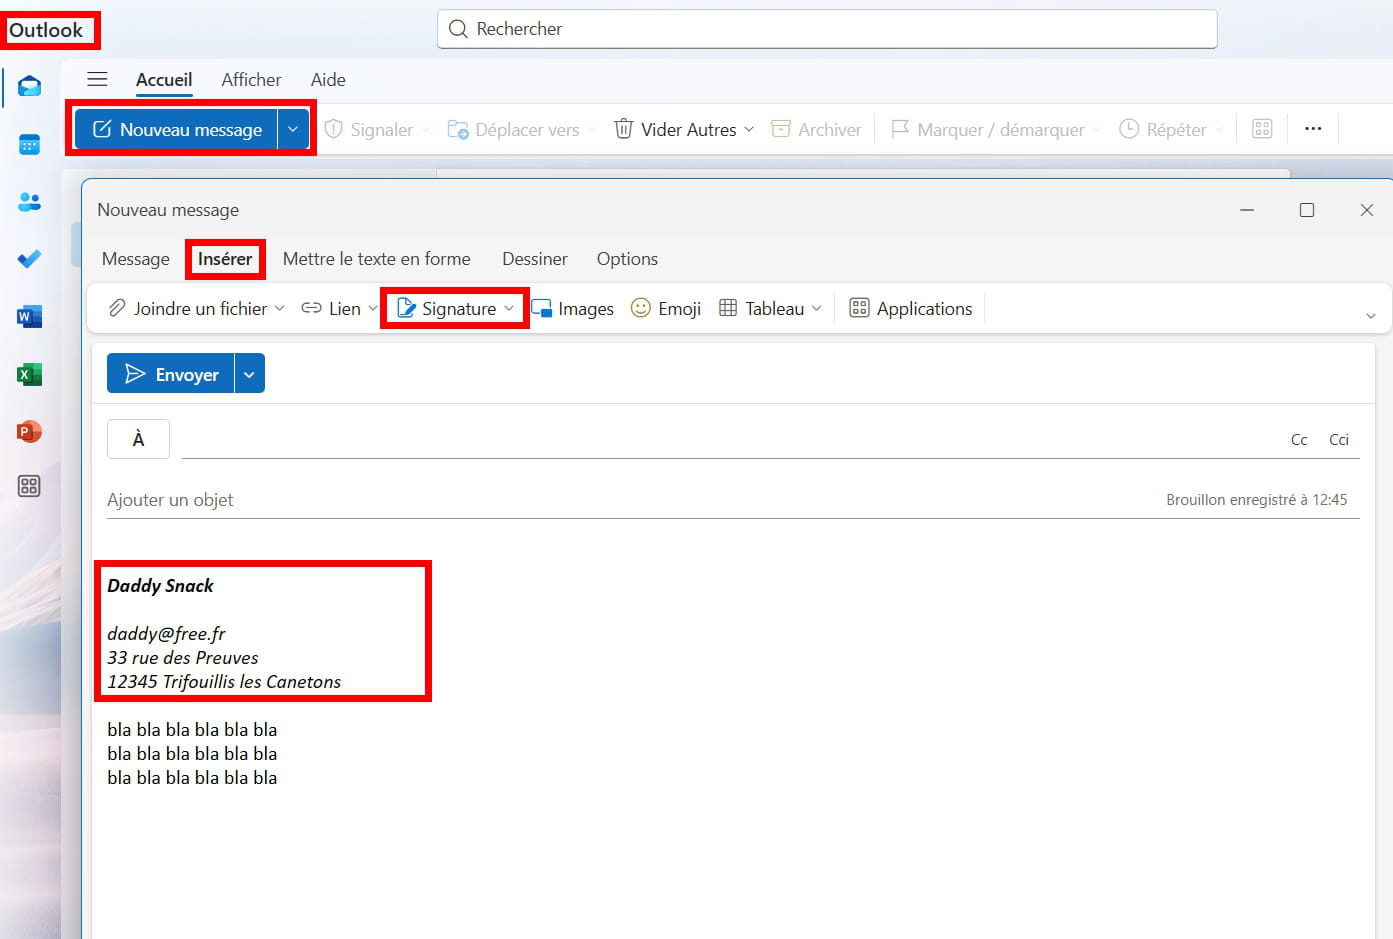Expand the Signature dropdown
The width and height of the screenshot is (1393, 939).
[x=509, y=309]
